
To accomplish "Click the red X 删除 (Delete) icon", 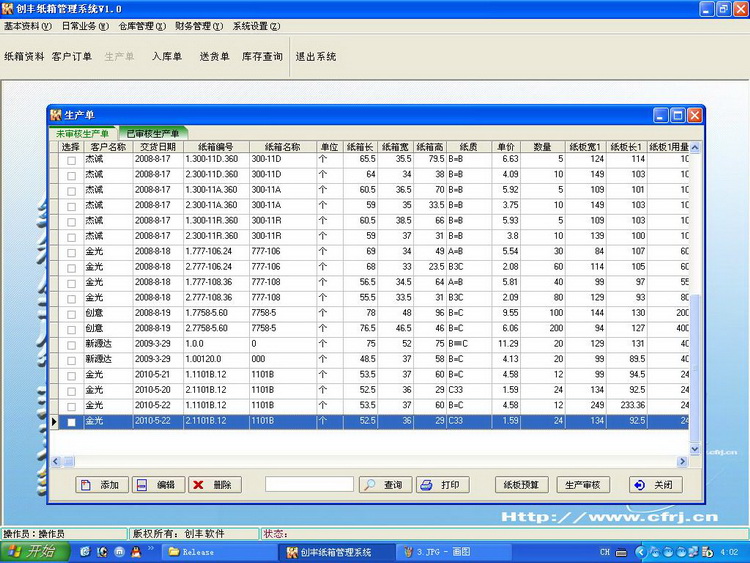I will coord(199,485).
